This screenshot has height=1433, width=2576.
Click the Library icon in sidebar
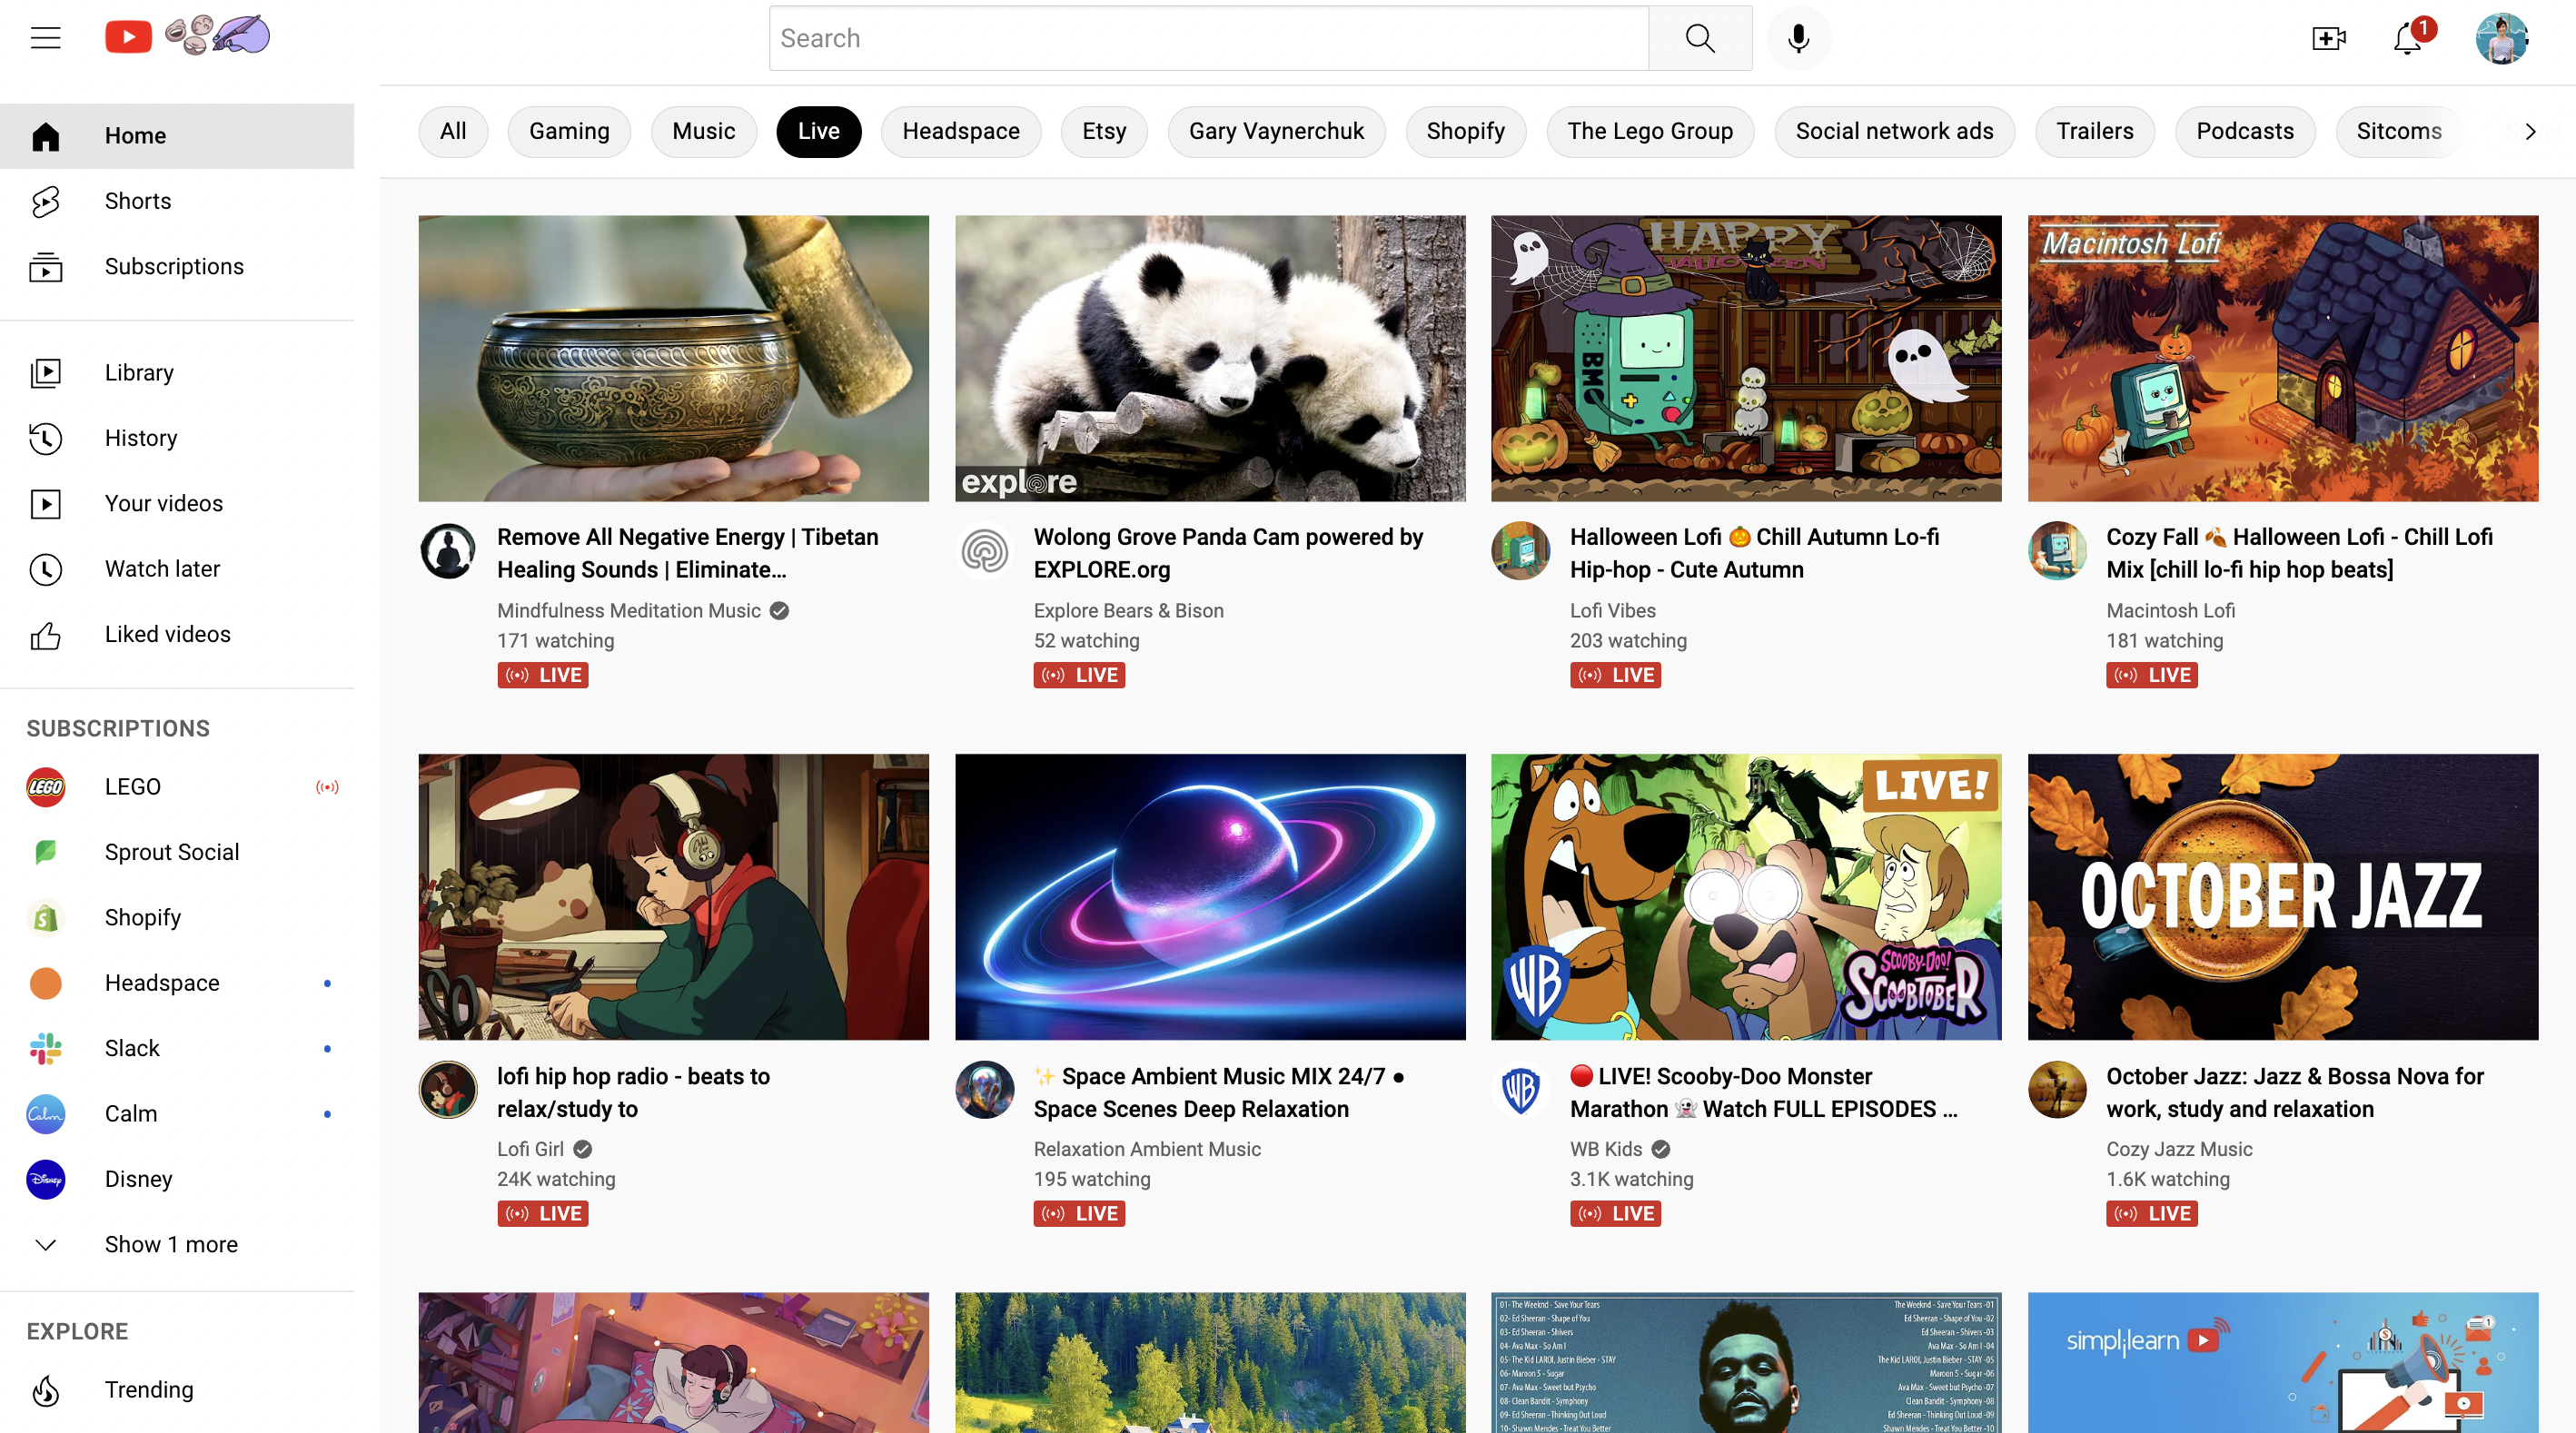[46, 372]
